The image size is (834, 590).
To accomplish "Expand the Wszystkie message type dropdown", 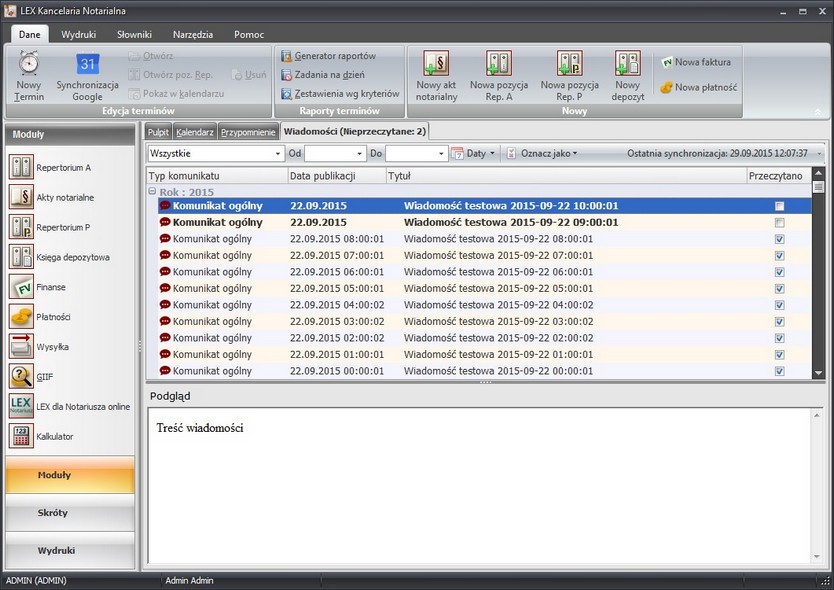I will (277, 154).
